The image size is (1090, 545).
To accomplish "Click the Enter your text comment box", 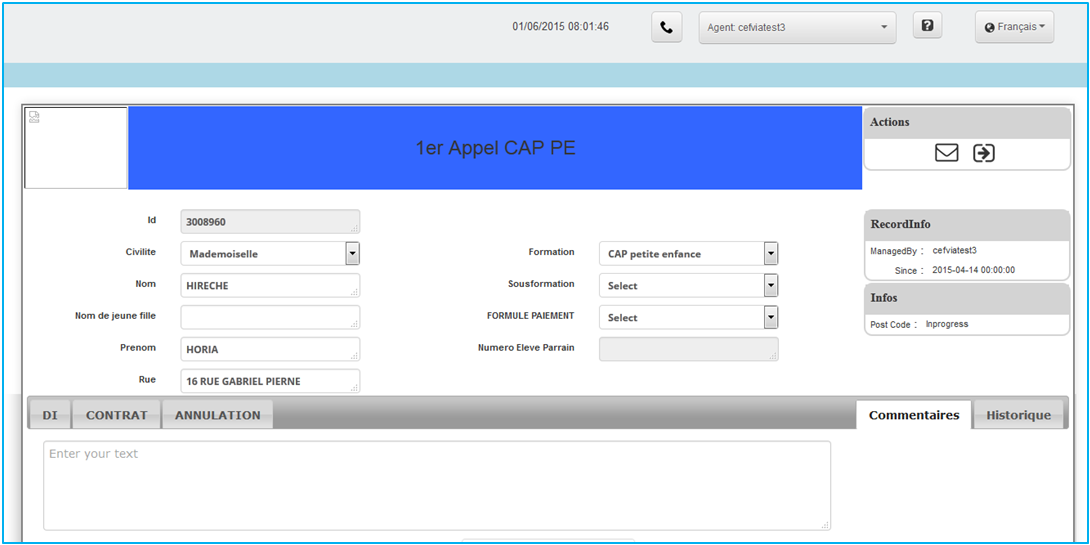I will (x=436, y=485).
